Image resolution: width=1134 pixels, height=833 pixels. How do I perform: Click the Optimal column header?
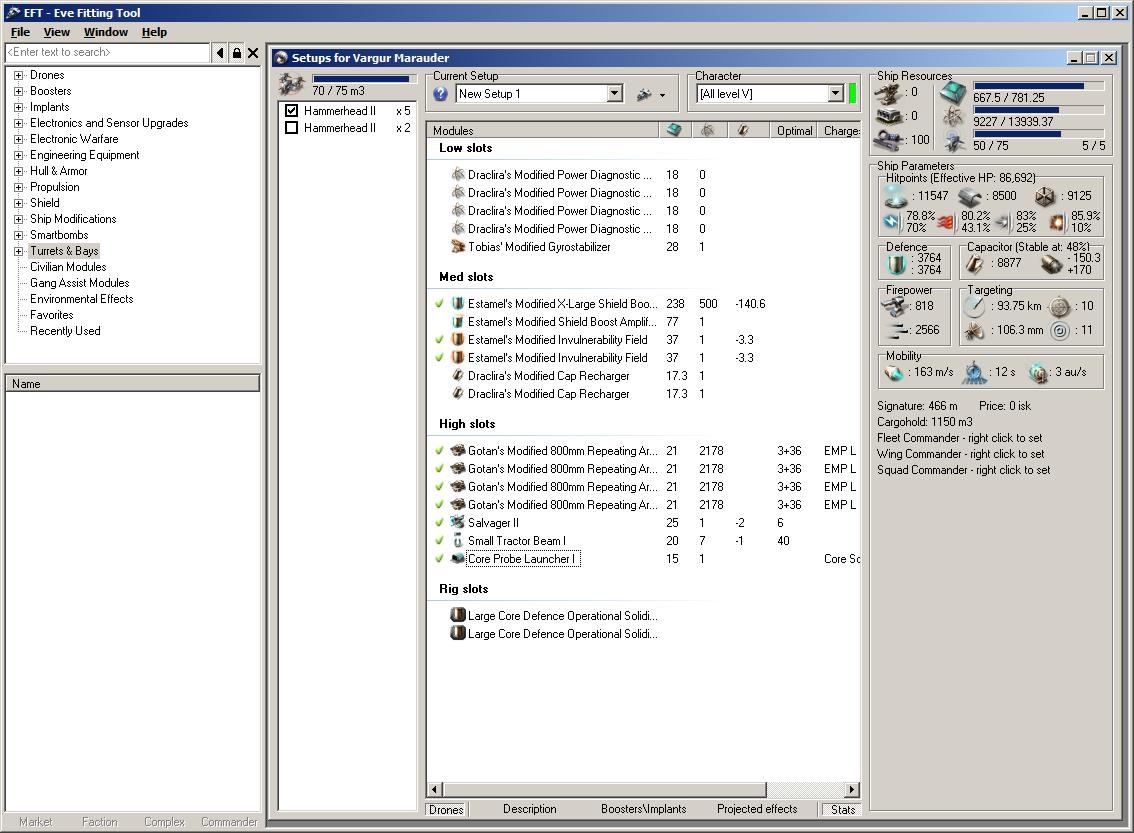tap(793, 130)
